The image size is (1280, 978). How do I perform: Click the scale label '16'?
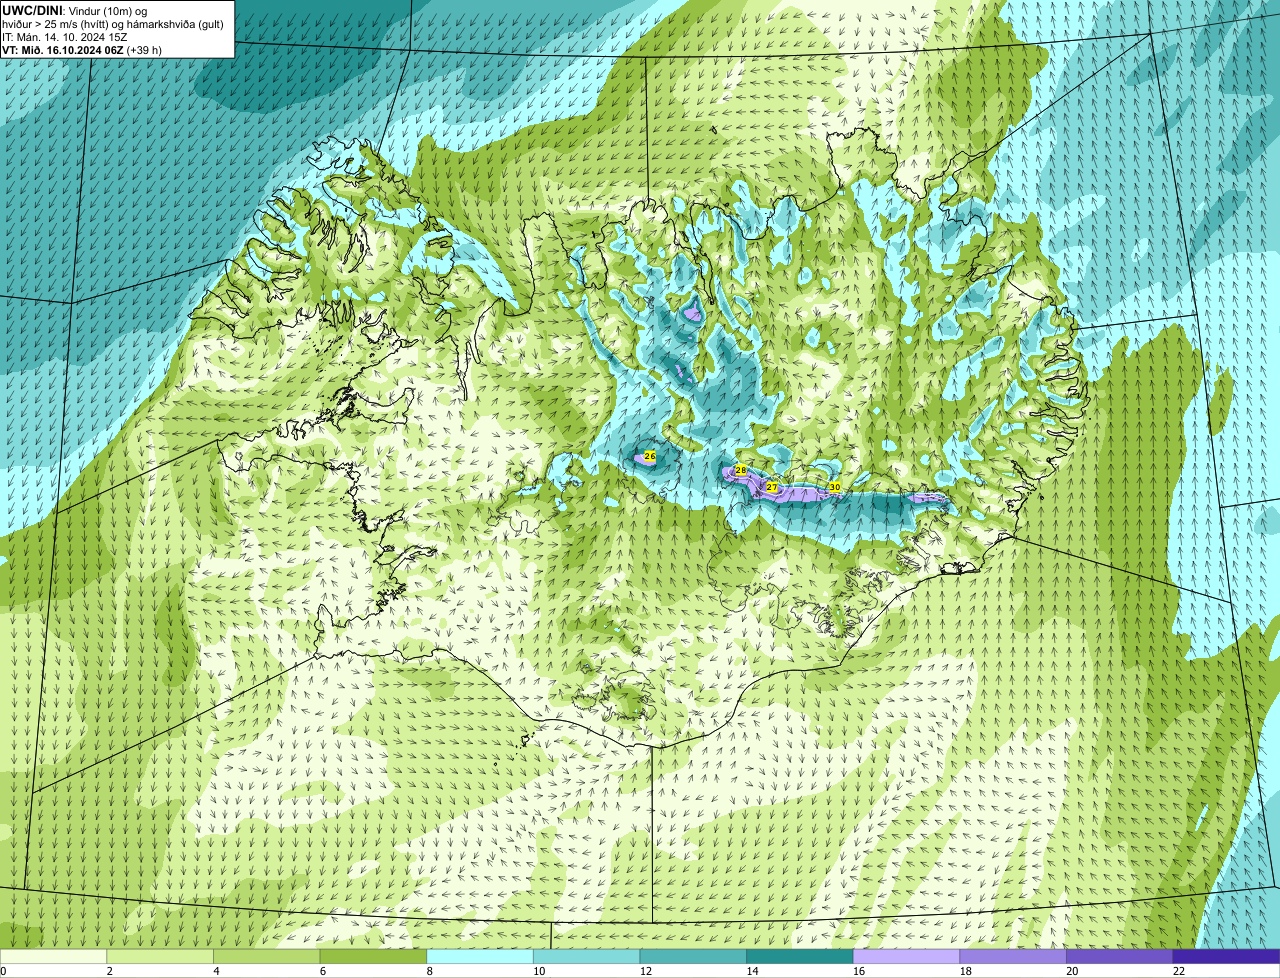(x=859, y=971)
